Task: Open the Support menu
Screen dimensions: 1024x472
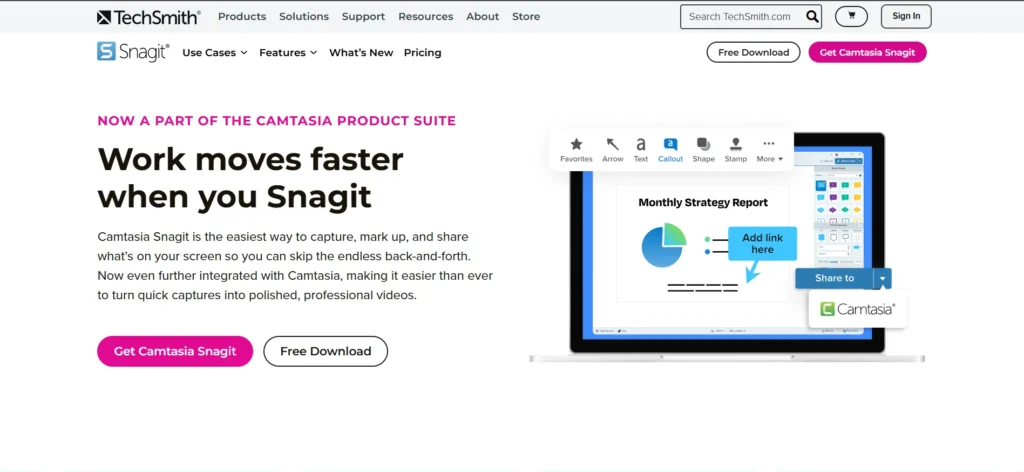Action: [x=363, y=16]
